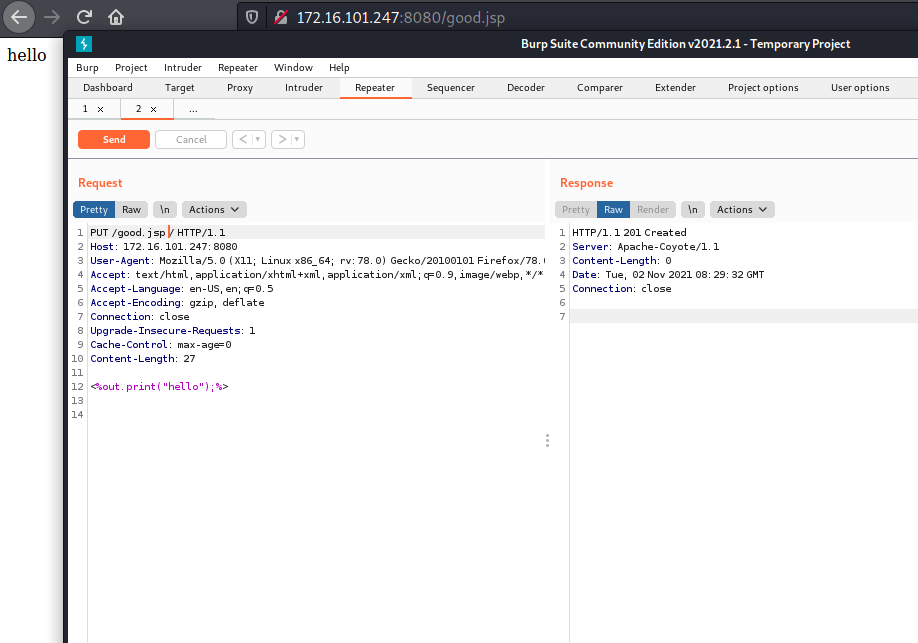Switch to the Dashboard tab
Image resolution: width=918 pixels, height=643 pixels.
[108, 88]
